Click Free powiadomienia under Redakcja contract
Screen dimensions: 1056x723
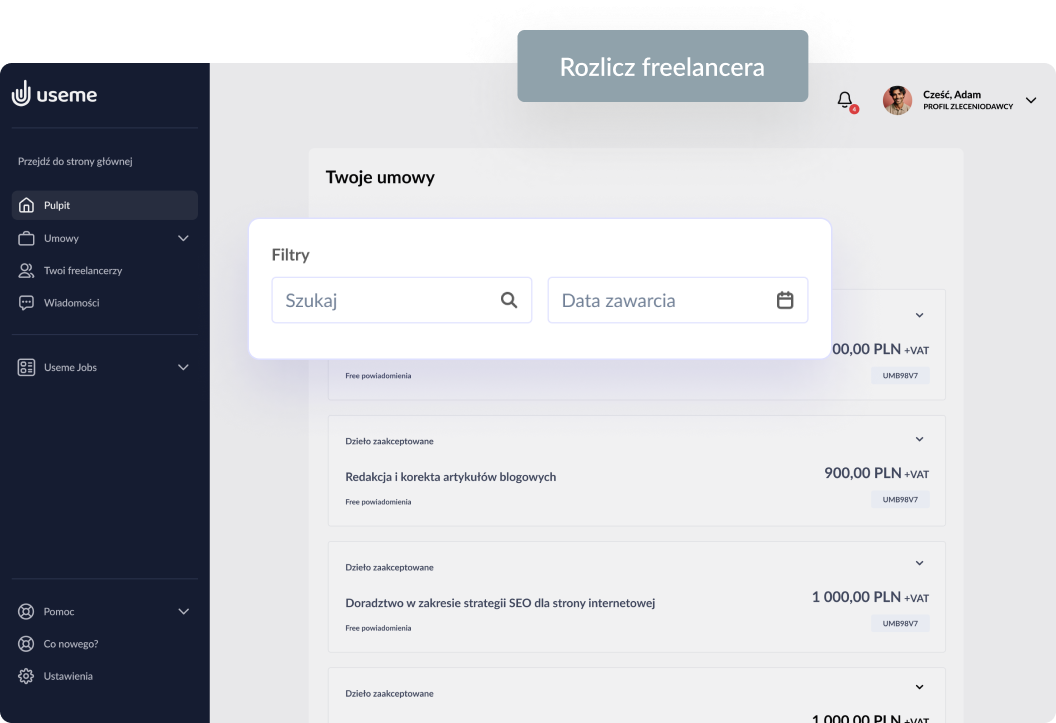click(378, 502)
